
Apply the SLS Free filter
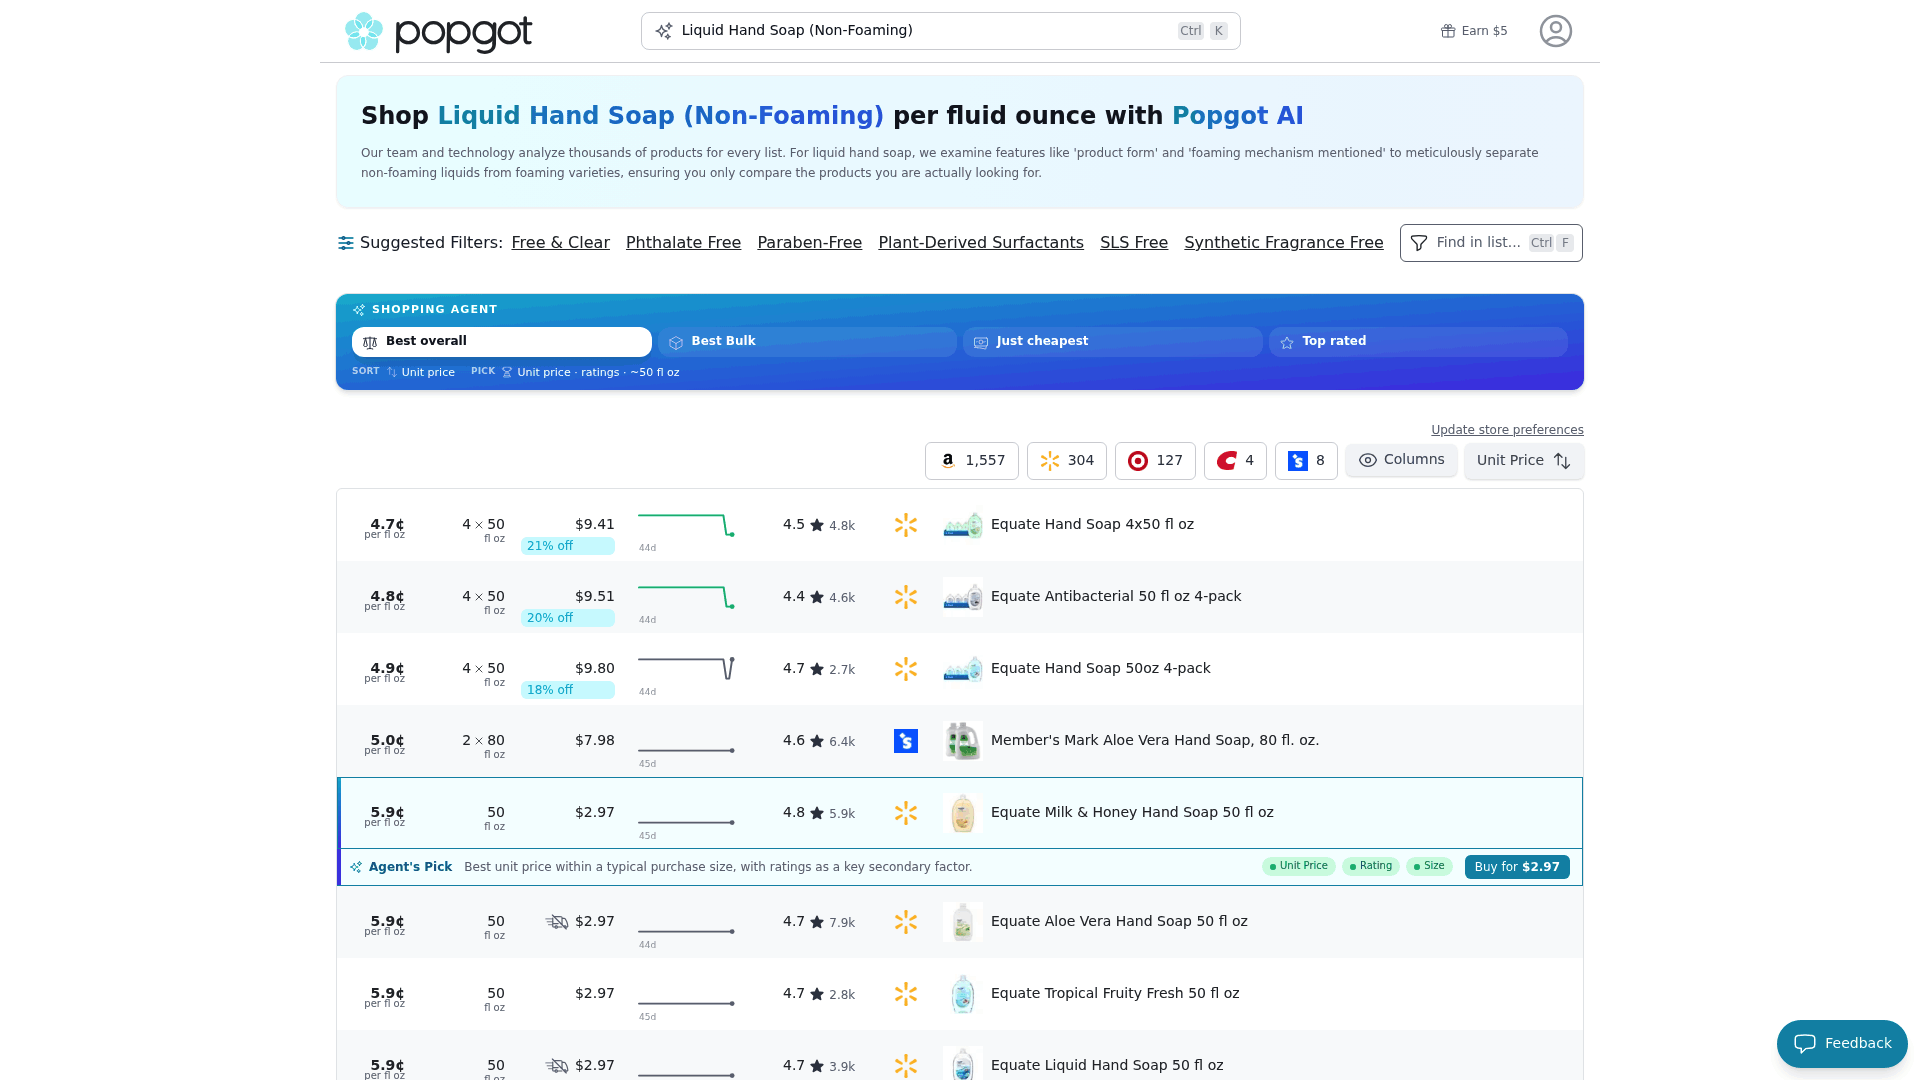coord(1134,243)
